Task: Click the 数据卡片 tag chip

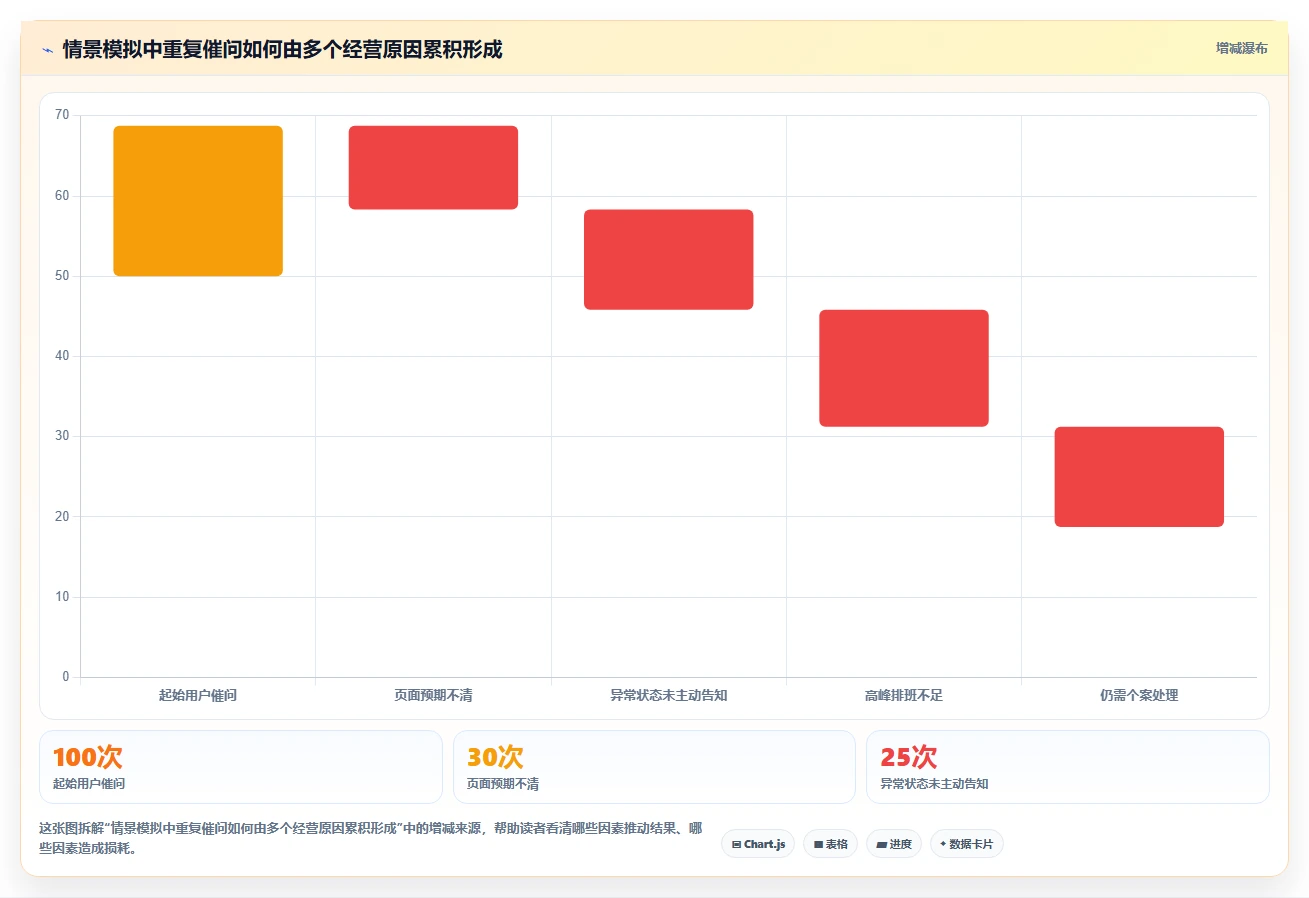Action: [966, 844]
